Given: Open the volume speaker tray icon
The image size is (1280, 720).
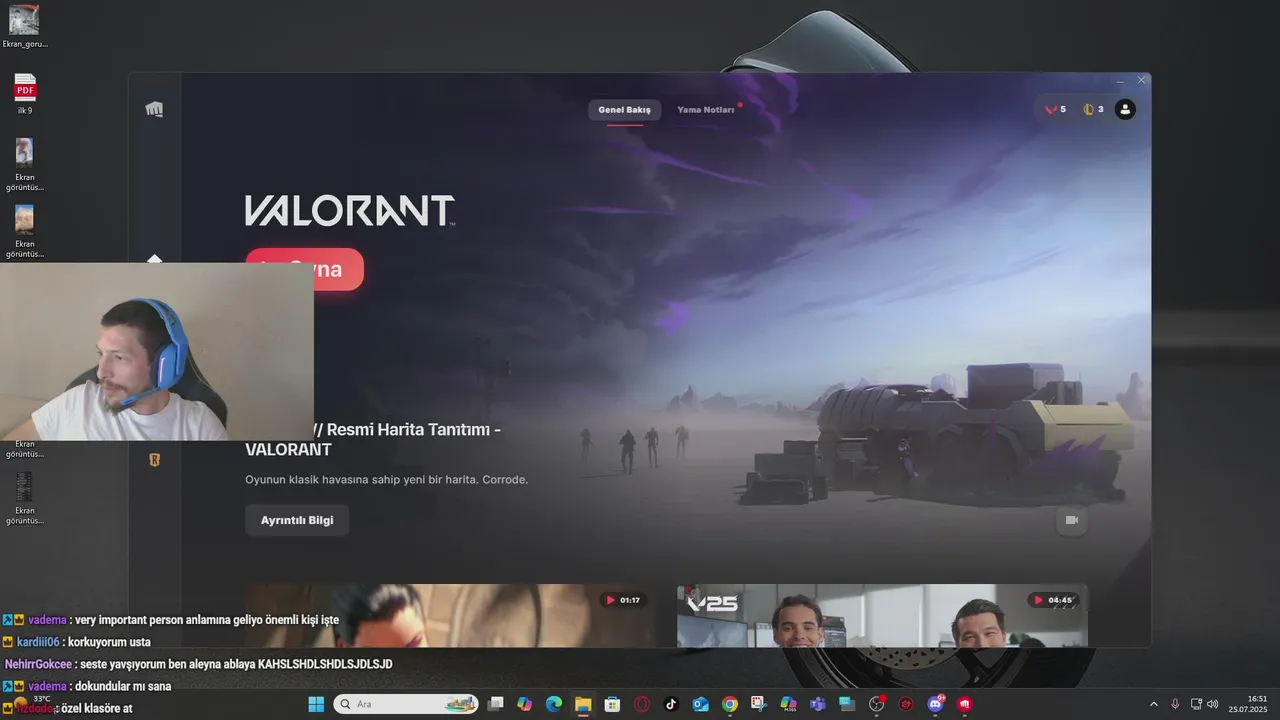Looking at the screenshot, I should 1213,704.
